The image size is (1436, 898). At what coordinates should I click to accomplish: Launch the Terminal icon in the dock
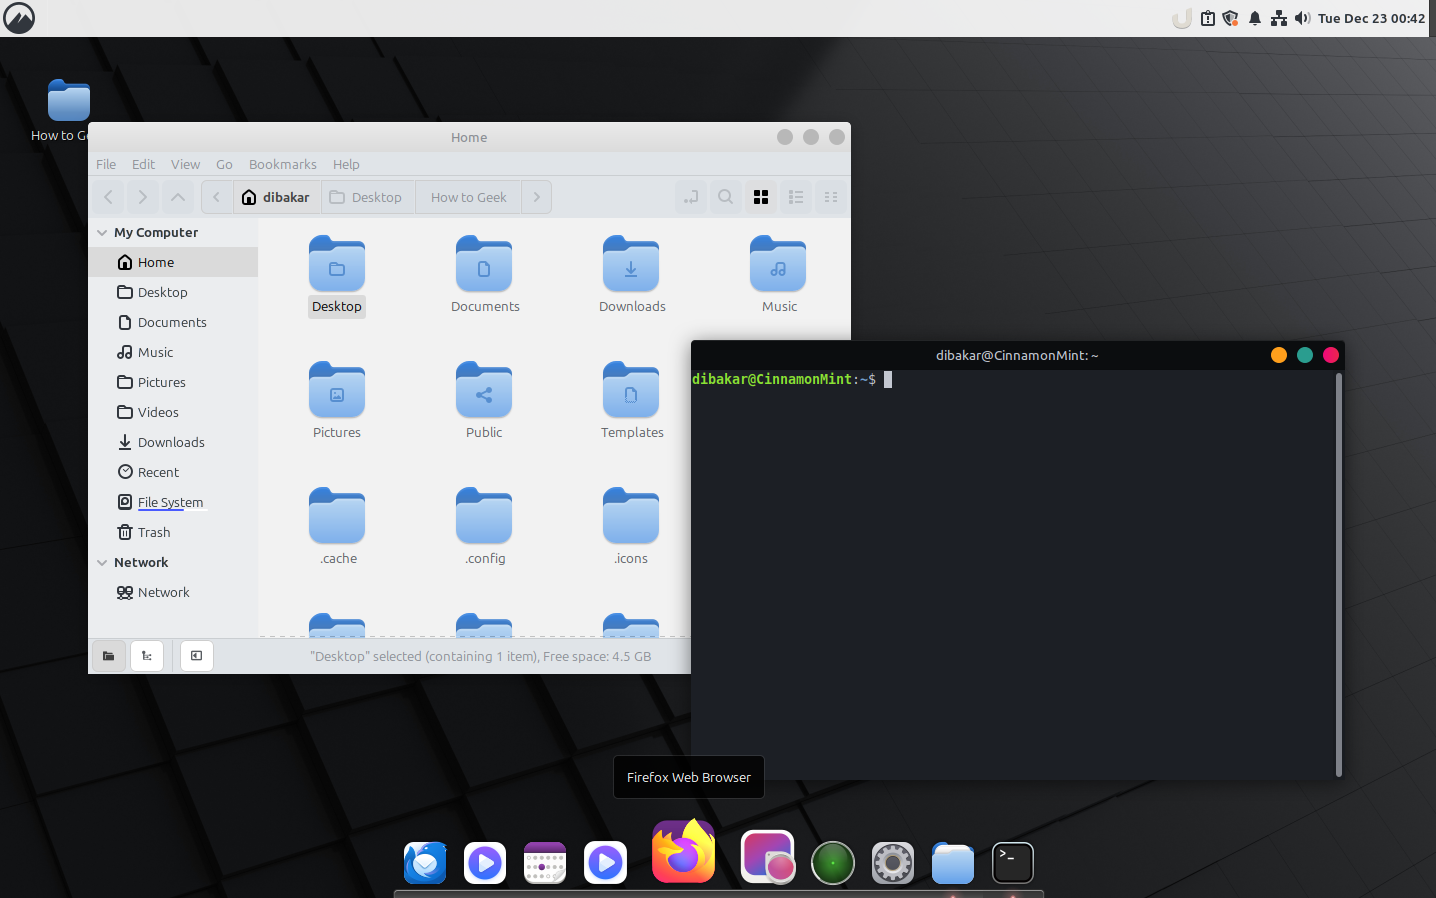[1012, 862]
